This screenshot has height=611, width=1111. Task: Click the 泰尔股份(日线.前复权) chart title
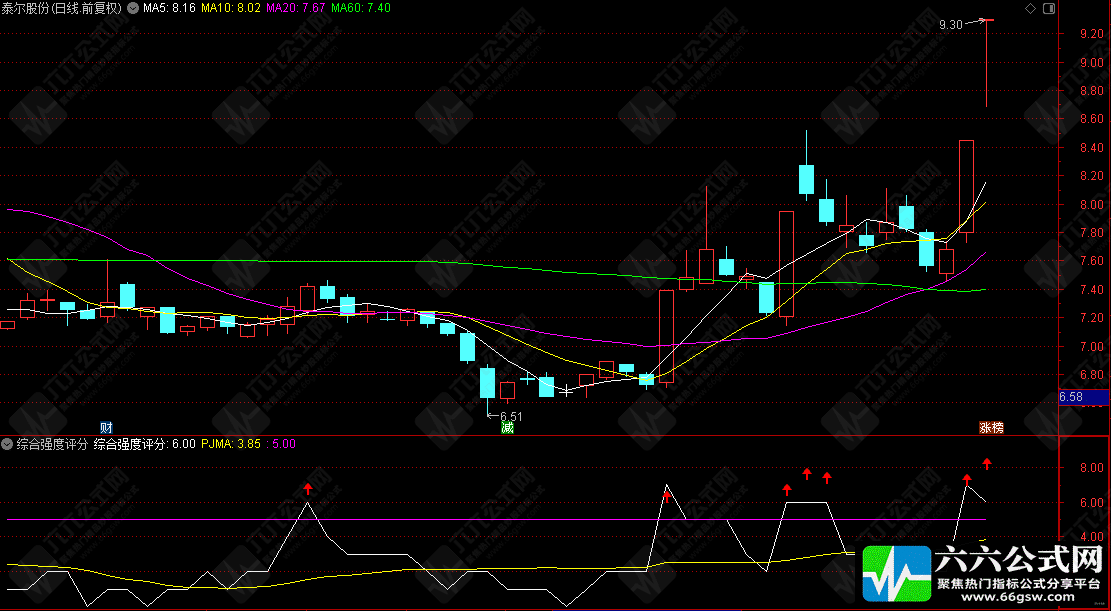point(61,9)
